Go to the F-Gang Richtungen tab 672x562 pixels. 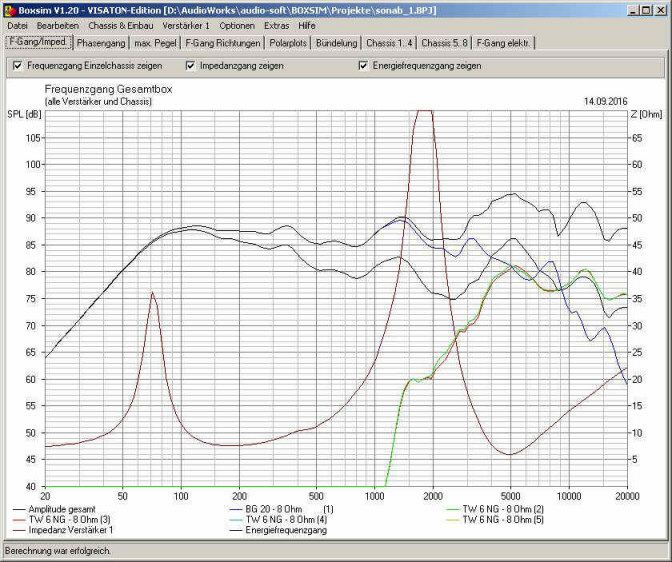[222, 43]
